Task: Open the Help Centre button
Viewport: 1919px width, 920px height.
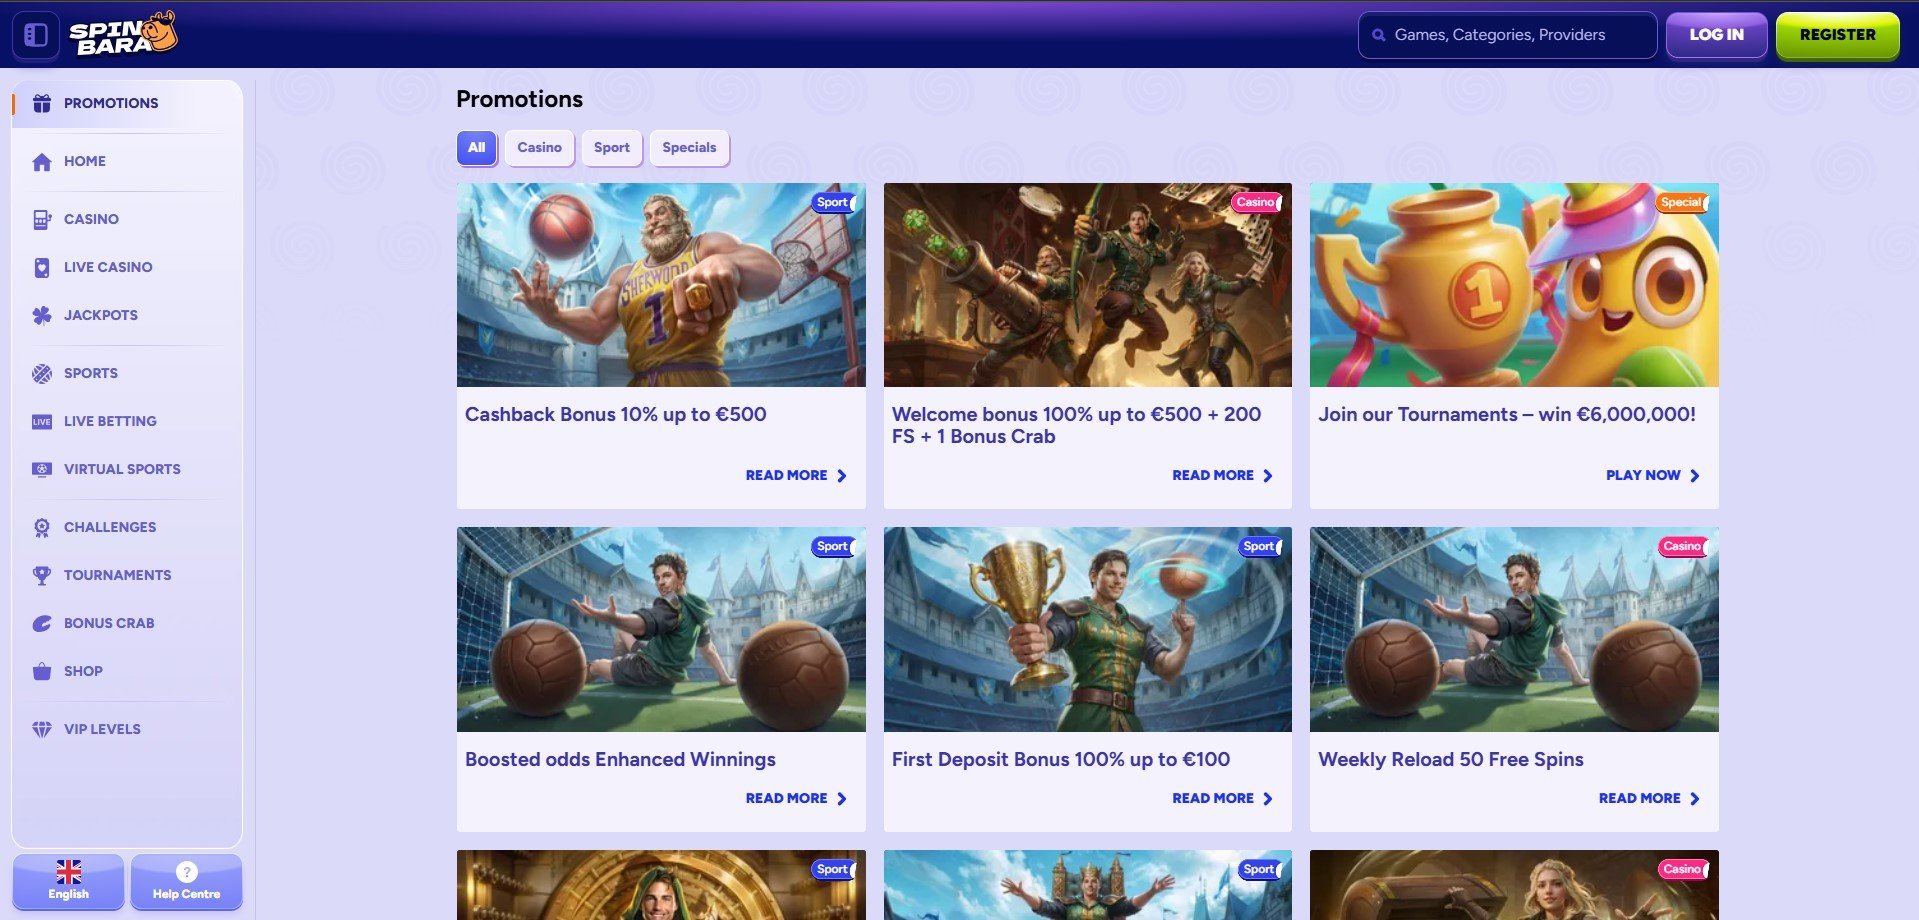Action: [186, 881]
